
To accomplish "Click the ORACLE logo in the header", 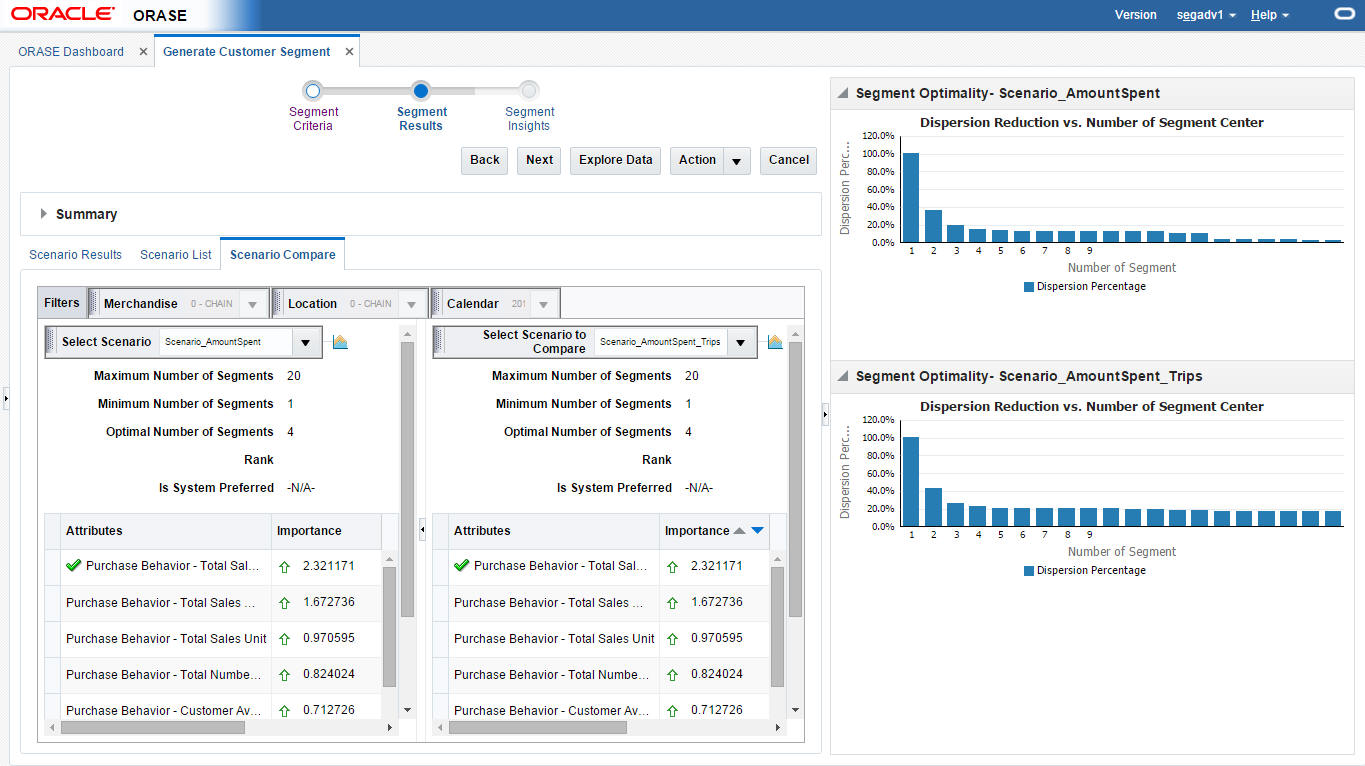I will [x=62, y=15].
